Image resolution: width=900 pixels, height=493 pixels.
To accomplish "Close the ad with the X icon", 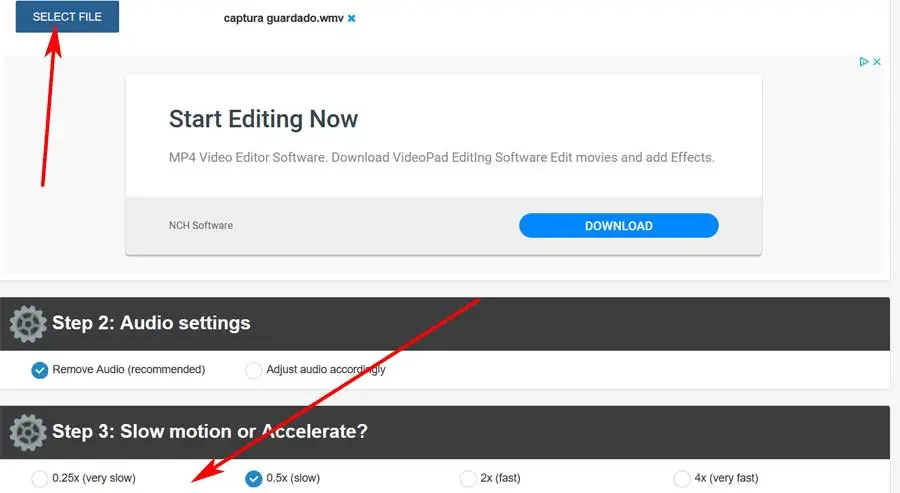I will (x=877, y=62).
